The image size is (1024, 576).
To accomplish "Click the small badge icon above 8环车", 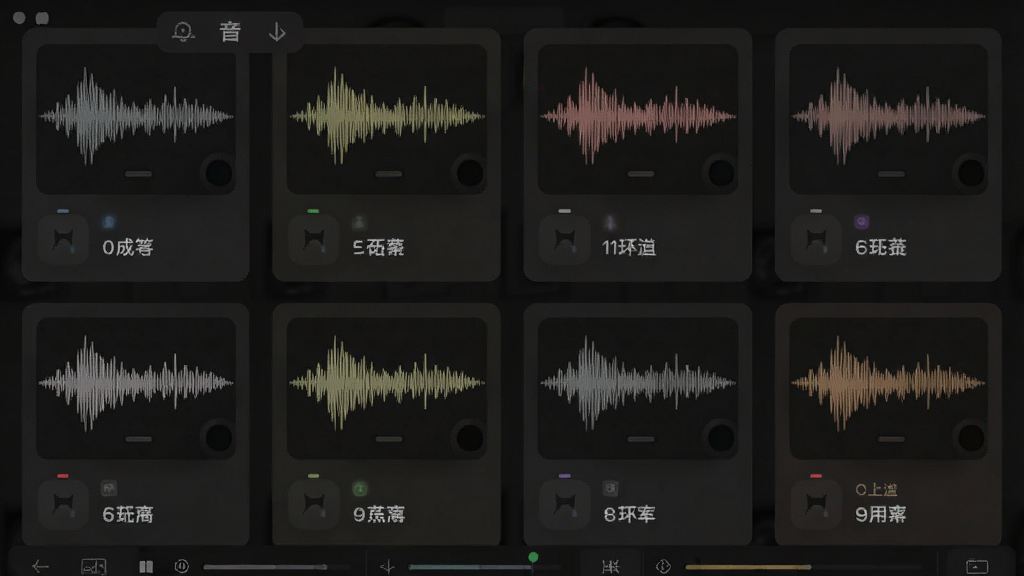I will pyautogui.click(x=610, y=488).
